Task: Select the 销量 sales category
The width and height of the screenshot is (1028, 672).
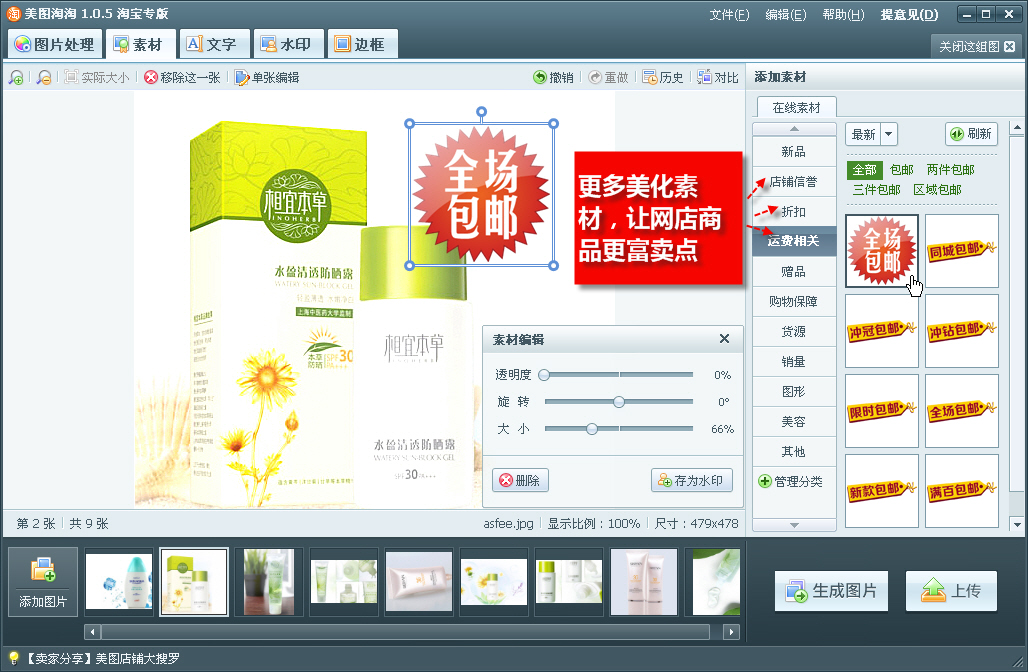Action: click(794, 361)
